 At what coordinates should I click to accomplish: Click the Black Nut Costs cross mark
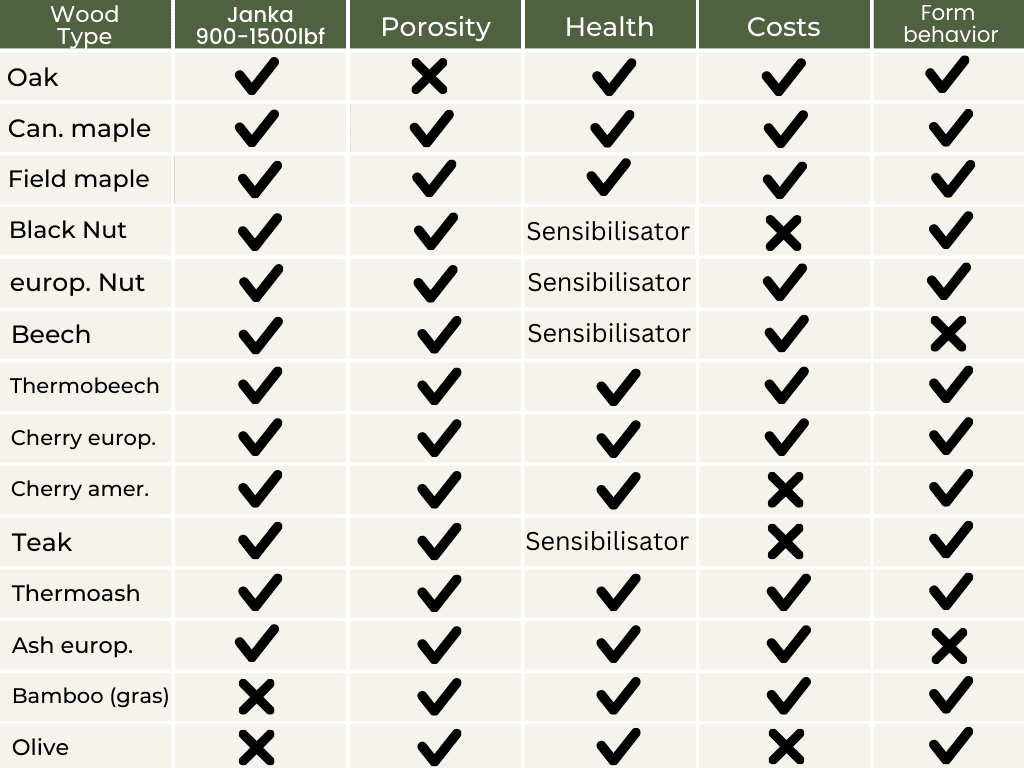783,233
